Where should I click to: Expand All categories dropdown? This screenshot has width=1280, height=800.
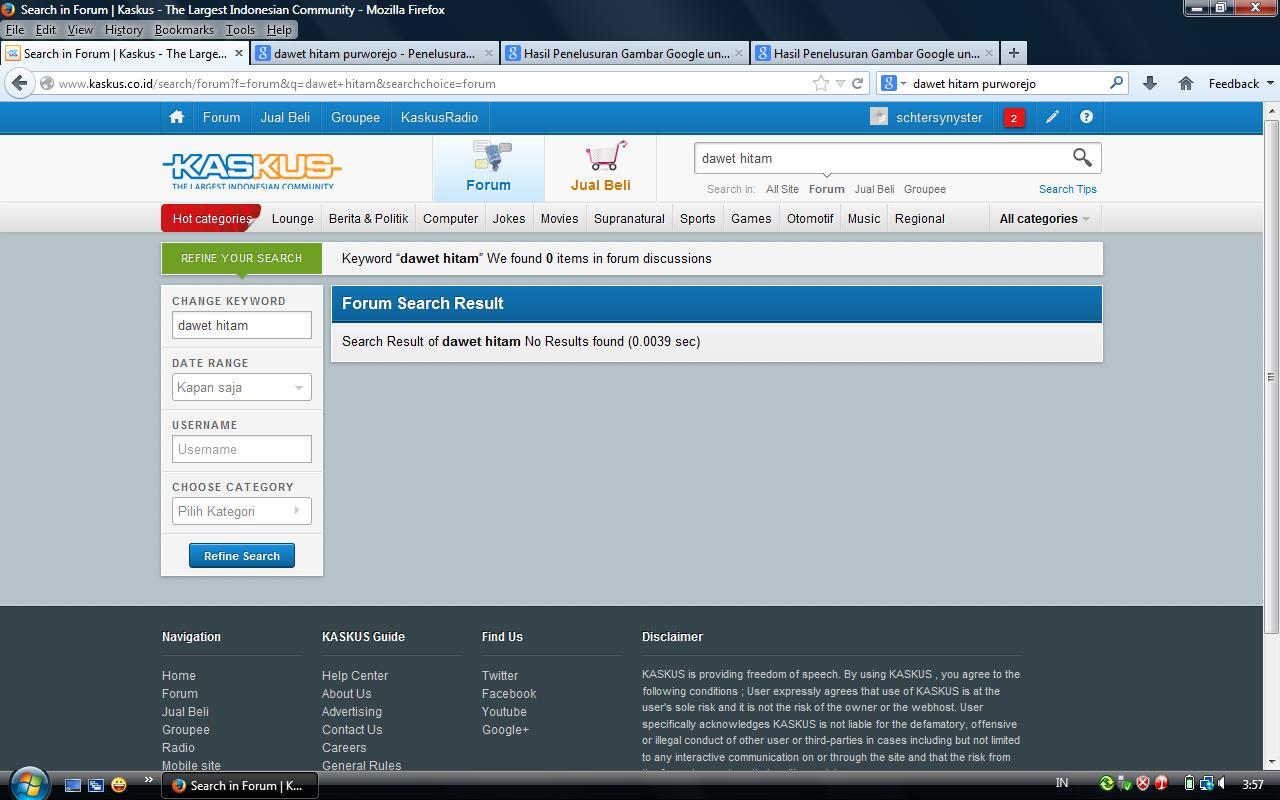coord(1044,218)
